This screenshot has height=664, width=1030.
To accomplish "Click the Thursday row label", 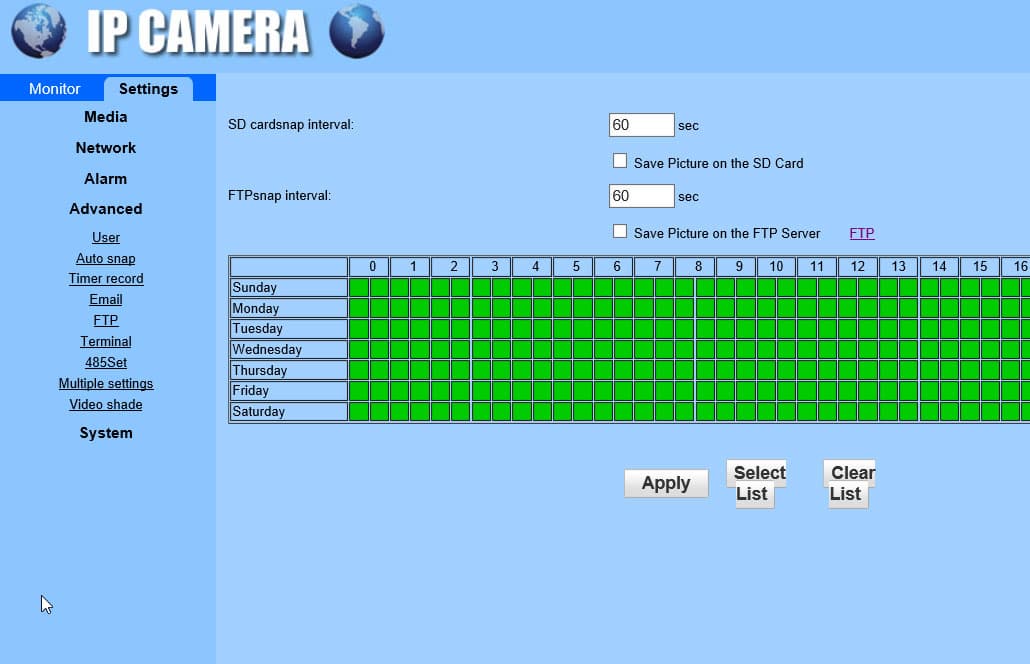I will 288,370.
